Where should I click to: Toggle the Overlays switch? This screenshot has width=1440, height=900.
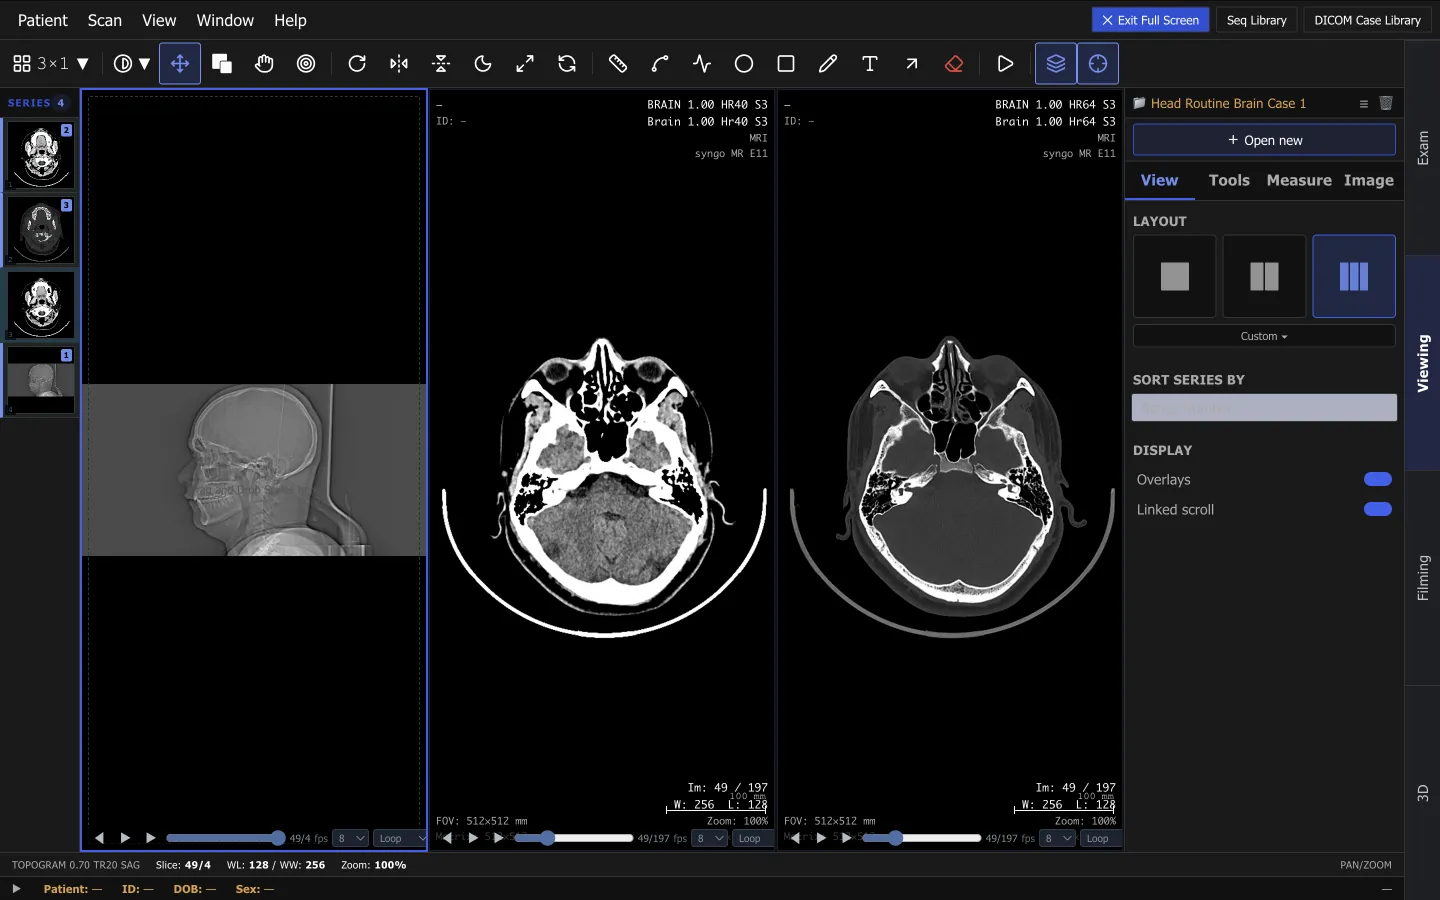[1378, 479]
